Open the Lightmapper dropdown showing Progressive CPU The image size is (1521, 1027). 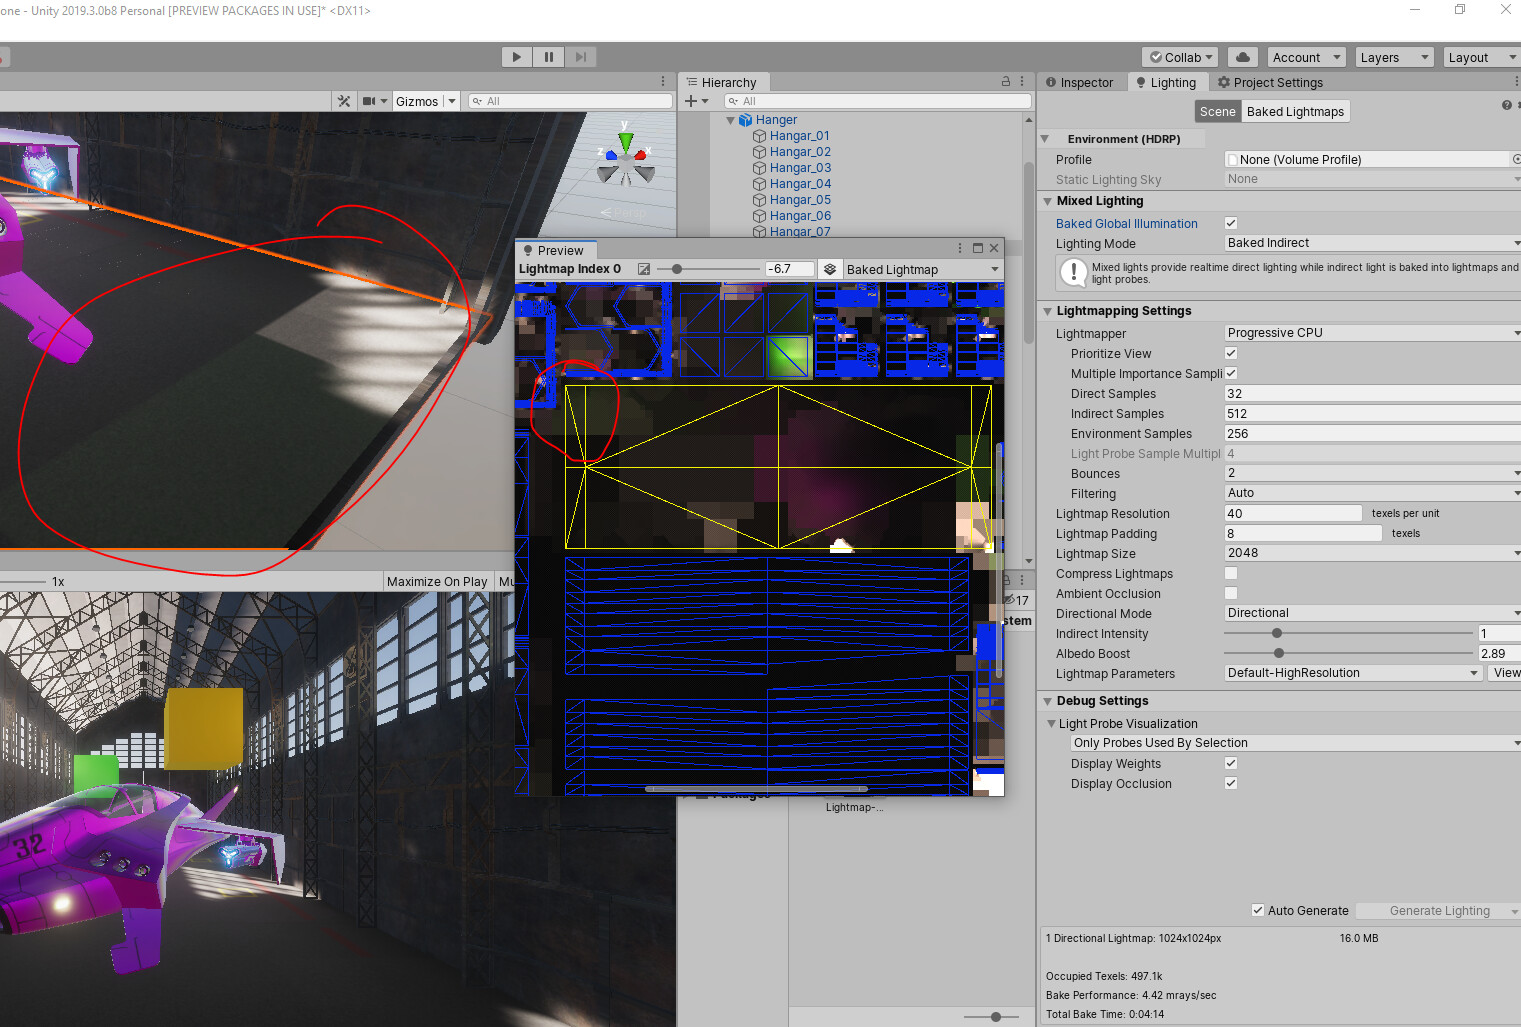(x=1370, y=332)
